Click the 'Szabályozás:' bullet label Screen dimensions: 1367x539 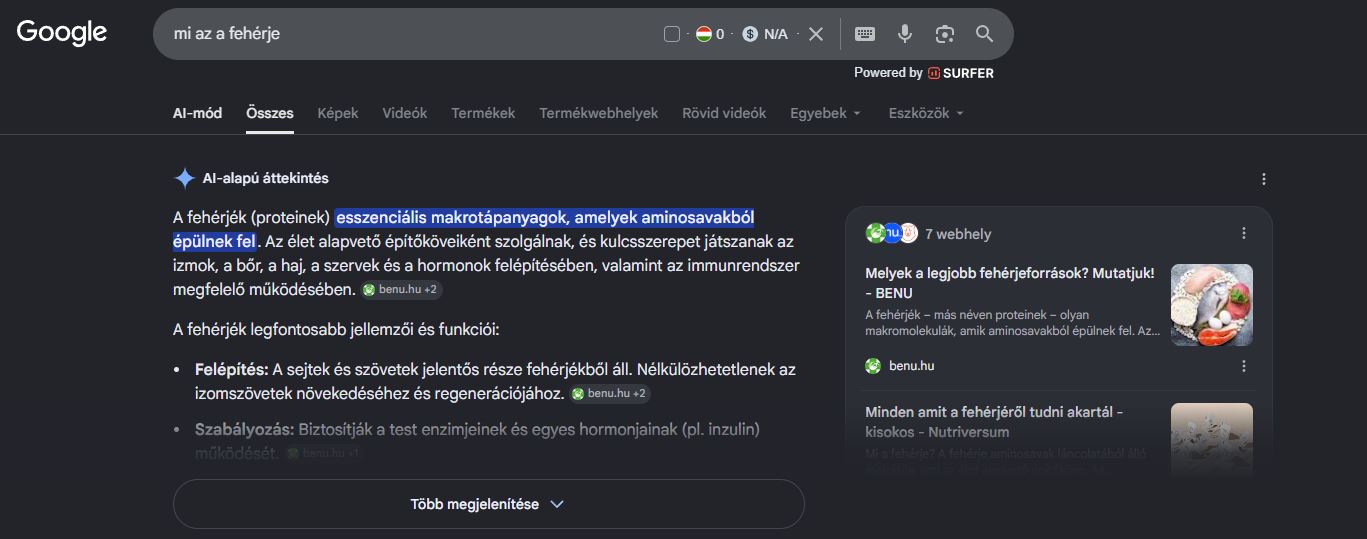pyautogui.click(x=244, y=429)
